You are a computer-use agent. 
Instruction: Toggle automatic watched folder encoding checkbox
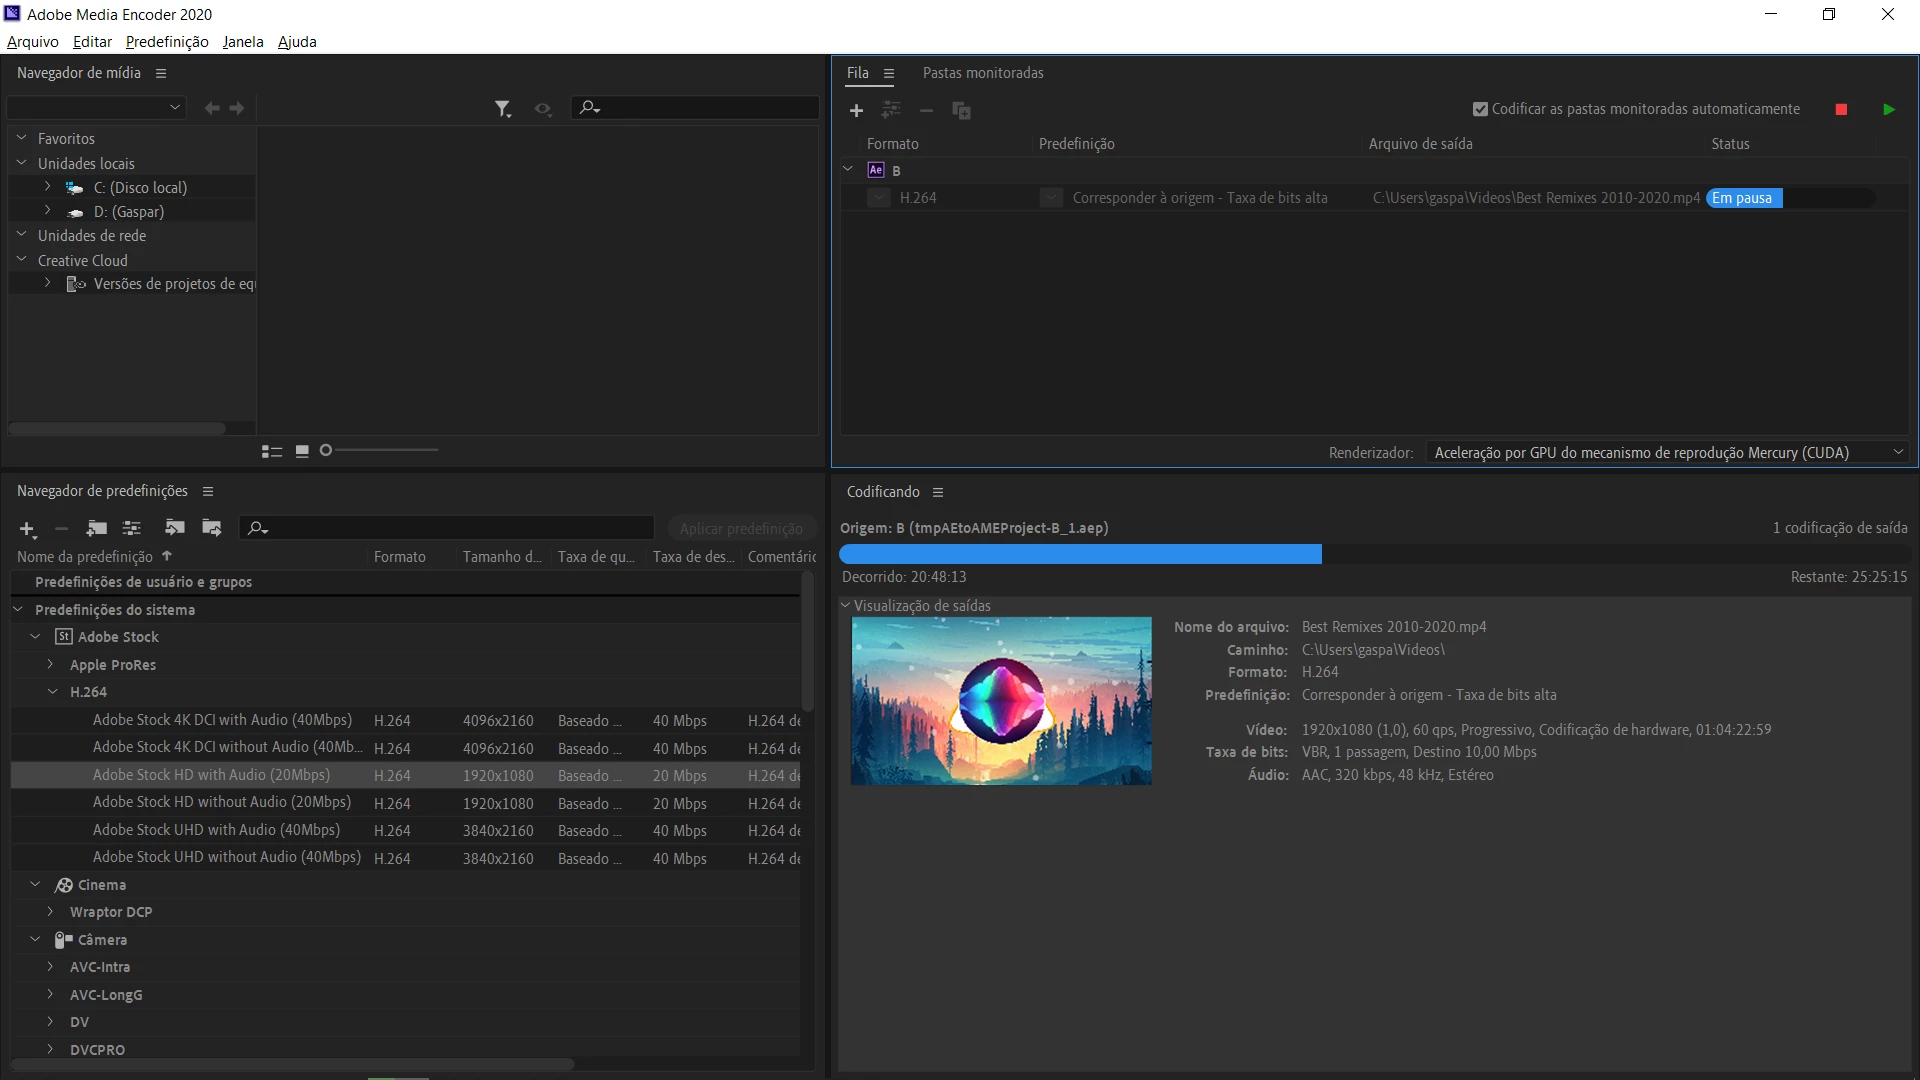[x=1480, y=109]
